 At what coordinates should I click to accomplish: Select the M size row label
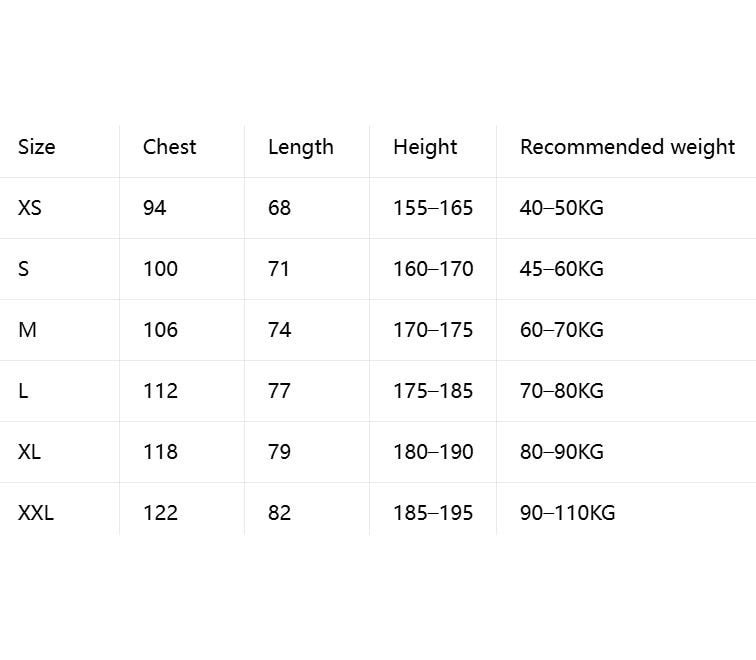27,330
